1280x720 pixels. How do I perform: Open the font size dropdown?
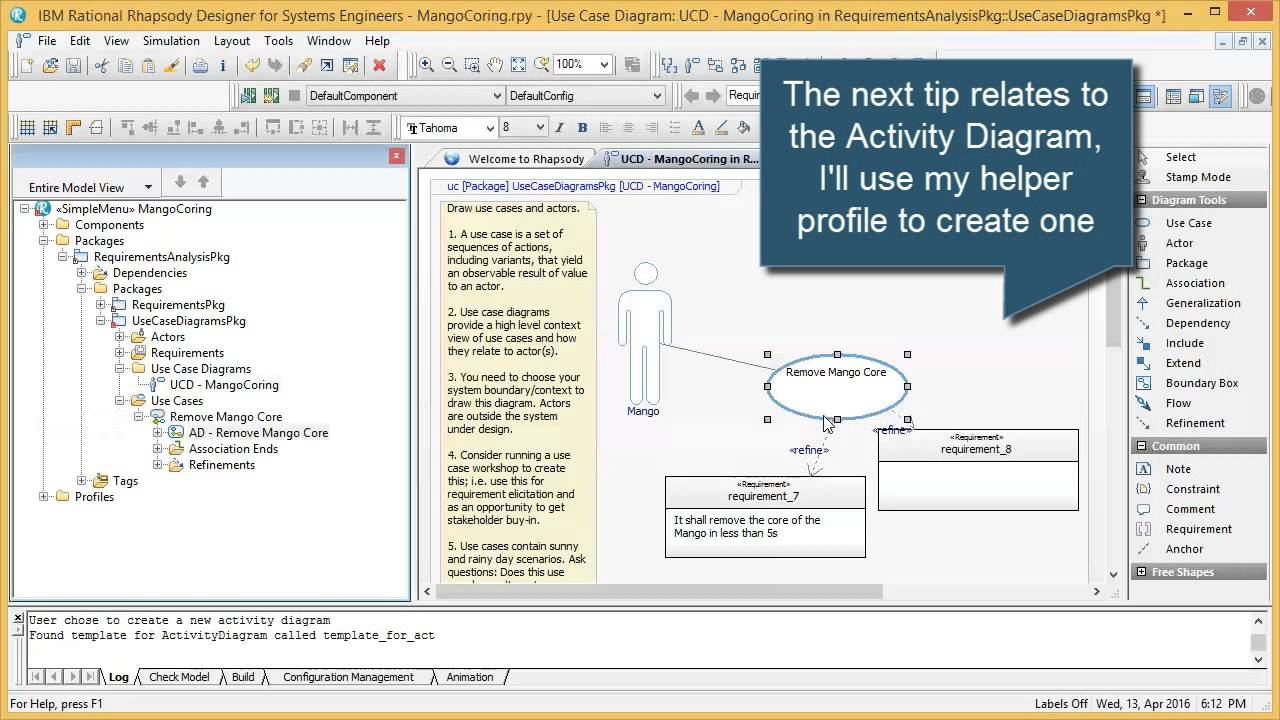[x=540, y=128]
